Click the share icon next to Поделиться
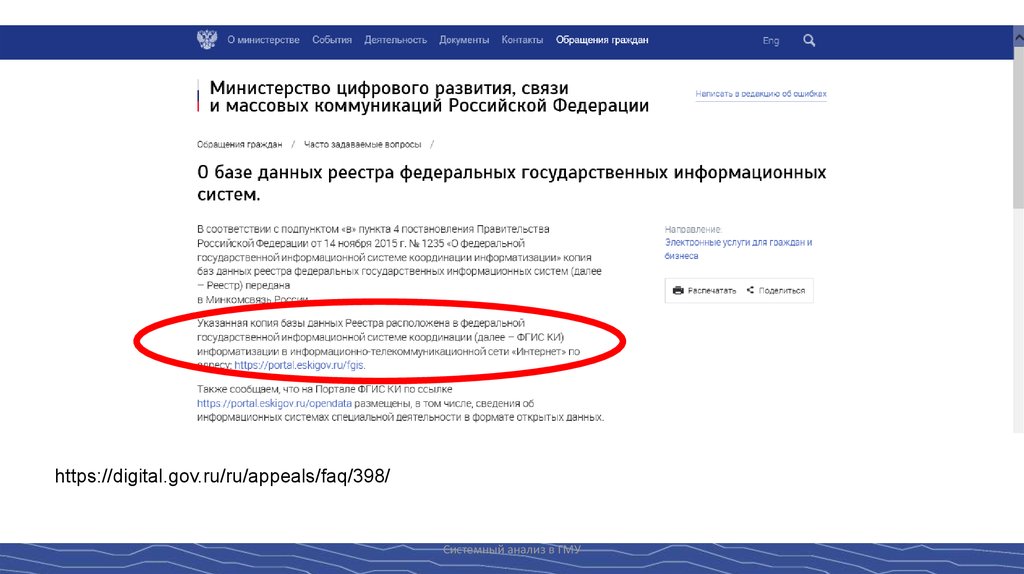This screenshot has width=1024, height=574. (750, 290)
